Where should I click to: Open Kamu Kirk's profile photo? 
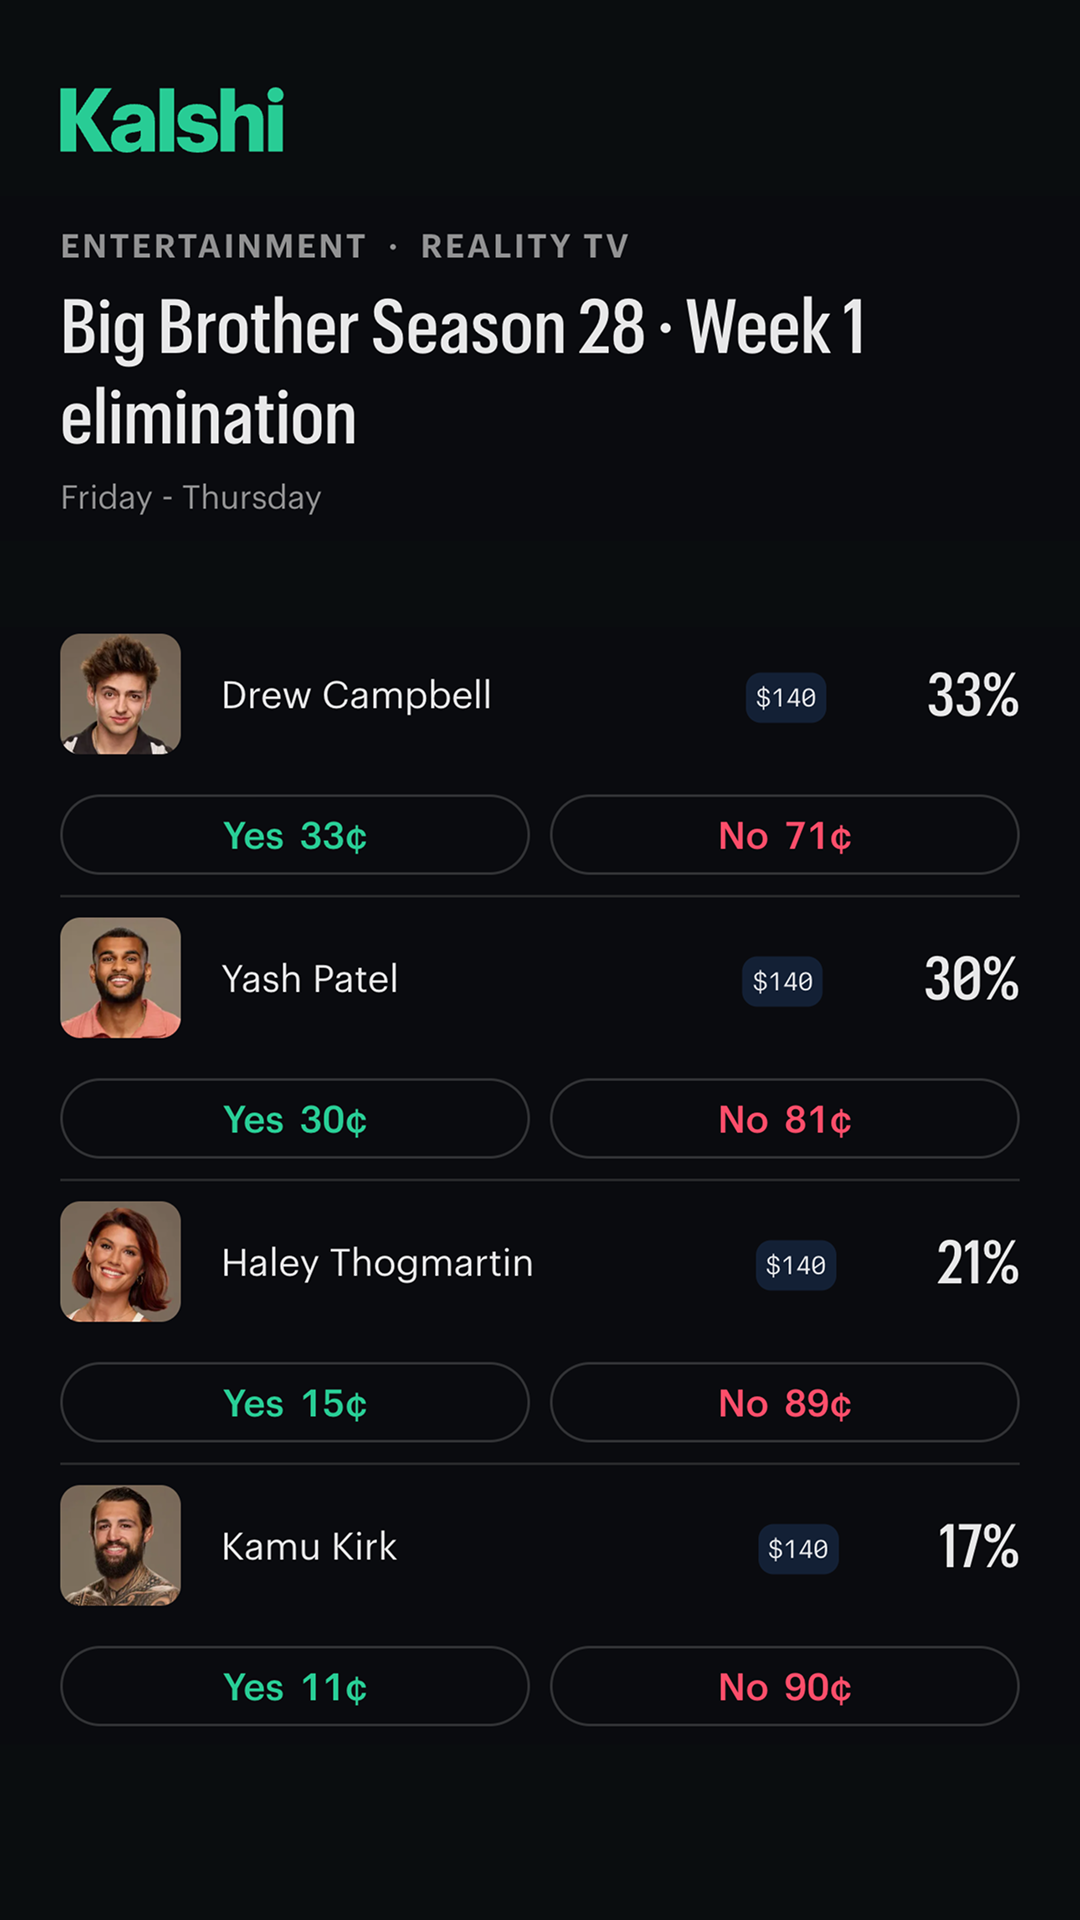(121, 1546)
